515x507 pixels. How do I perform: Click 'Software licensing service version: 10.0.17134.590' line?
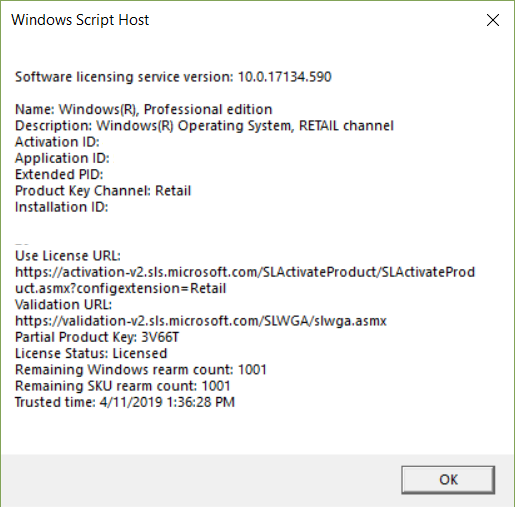click(173, 77)
